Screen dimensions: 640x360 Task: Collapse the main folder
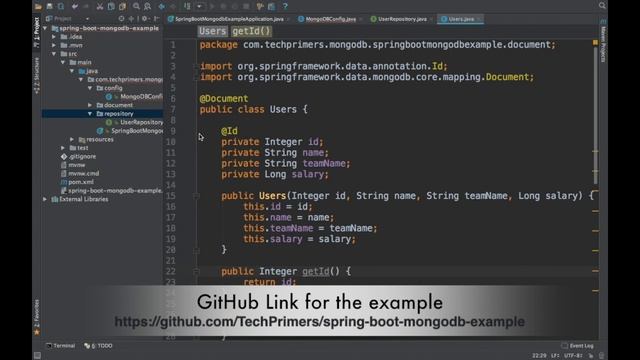[63, 62]
